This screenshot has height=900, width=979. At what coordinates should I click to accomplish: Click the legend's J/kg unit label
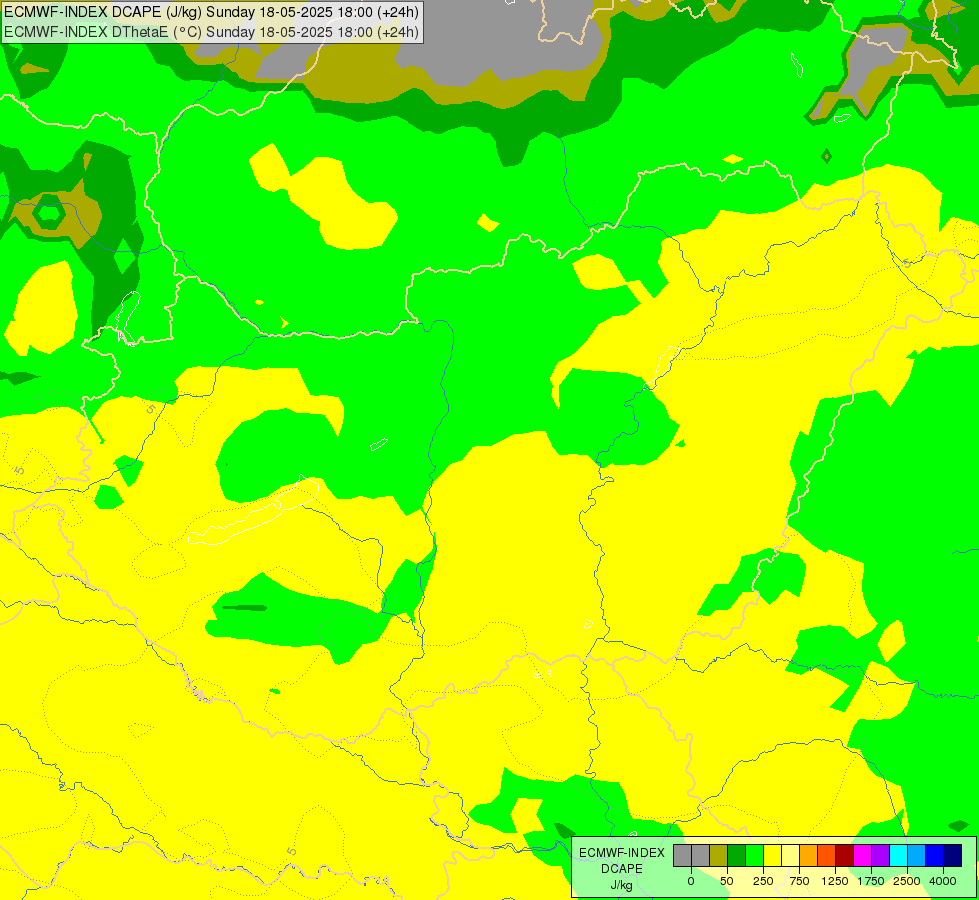tap(622, 885)
